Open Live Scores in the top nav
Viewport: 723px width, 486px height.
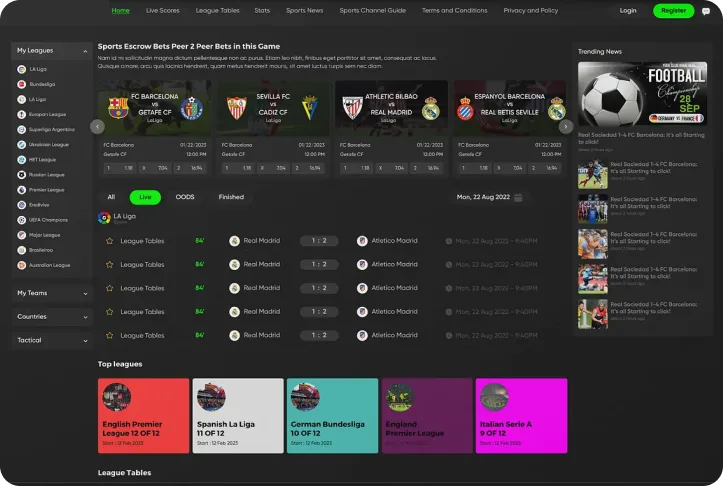(163, 11)
